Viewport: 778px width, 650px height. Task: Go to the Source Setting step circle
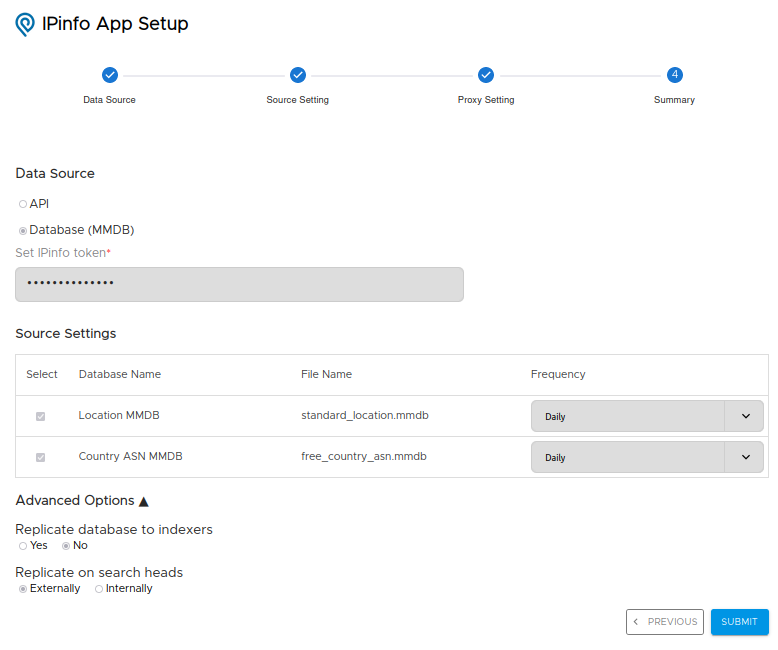pos(298,75)
